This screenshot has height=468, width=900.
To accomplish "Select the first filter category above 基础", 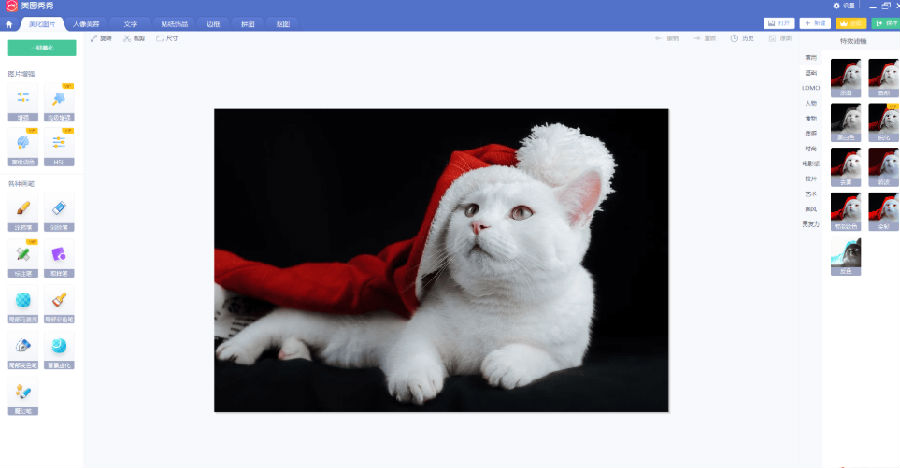I will point(810,57).
